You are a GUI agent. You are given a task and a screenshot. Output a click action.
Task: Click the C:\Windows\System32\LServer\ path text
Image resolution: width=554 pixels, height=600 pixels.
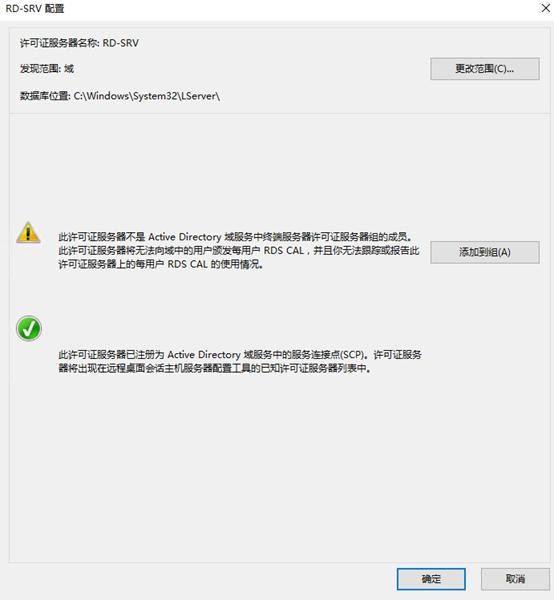click(147, 96)
